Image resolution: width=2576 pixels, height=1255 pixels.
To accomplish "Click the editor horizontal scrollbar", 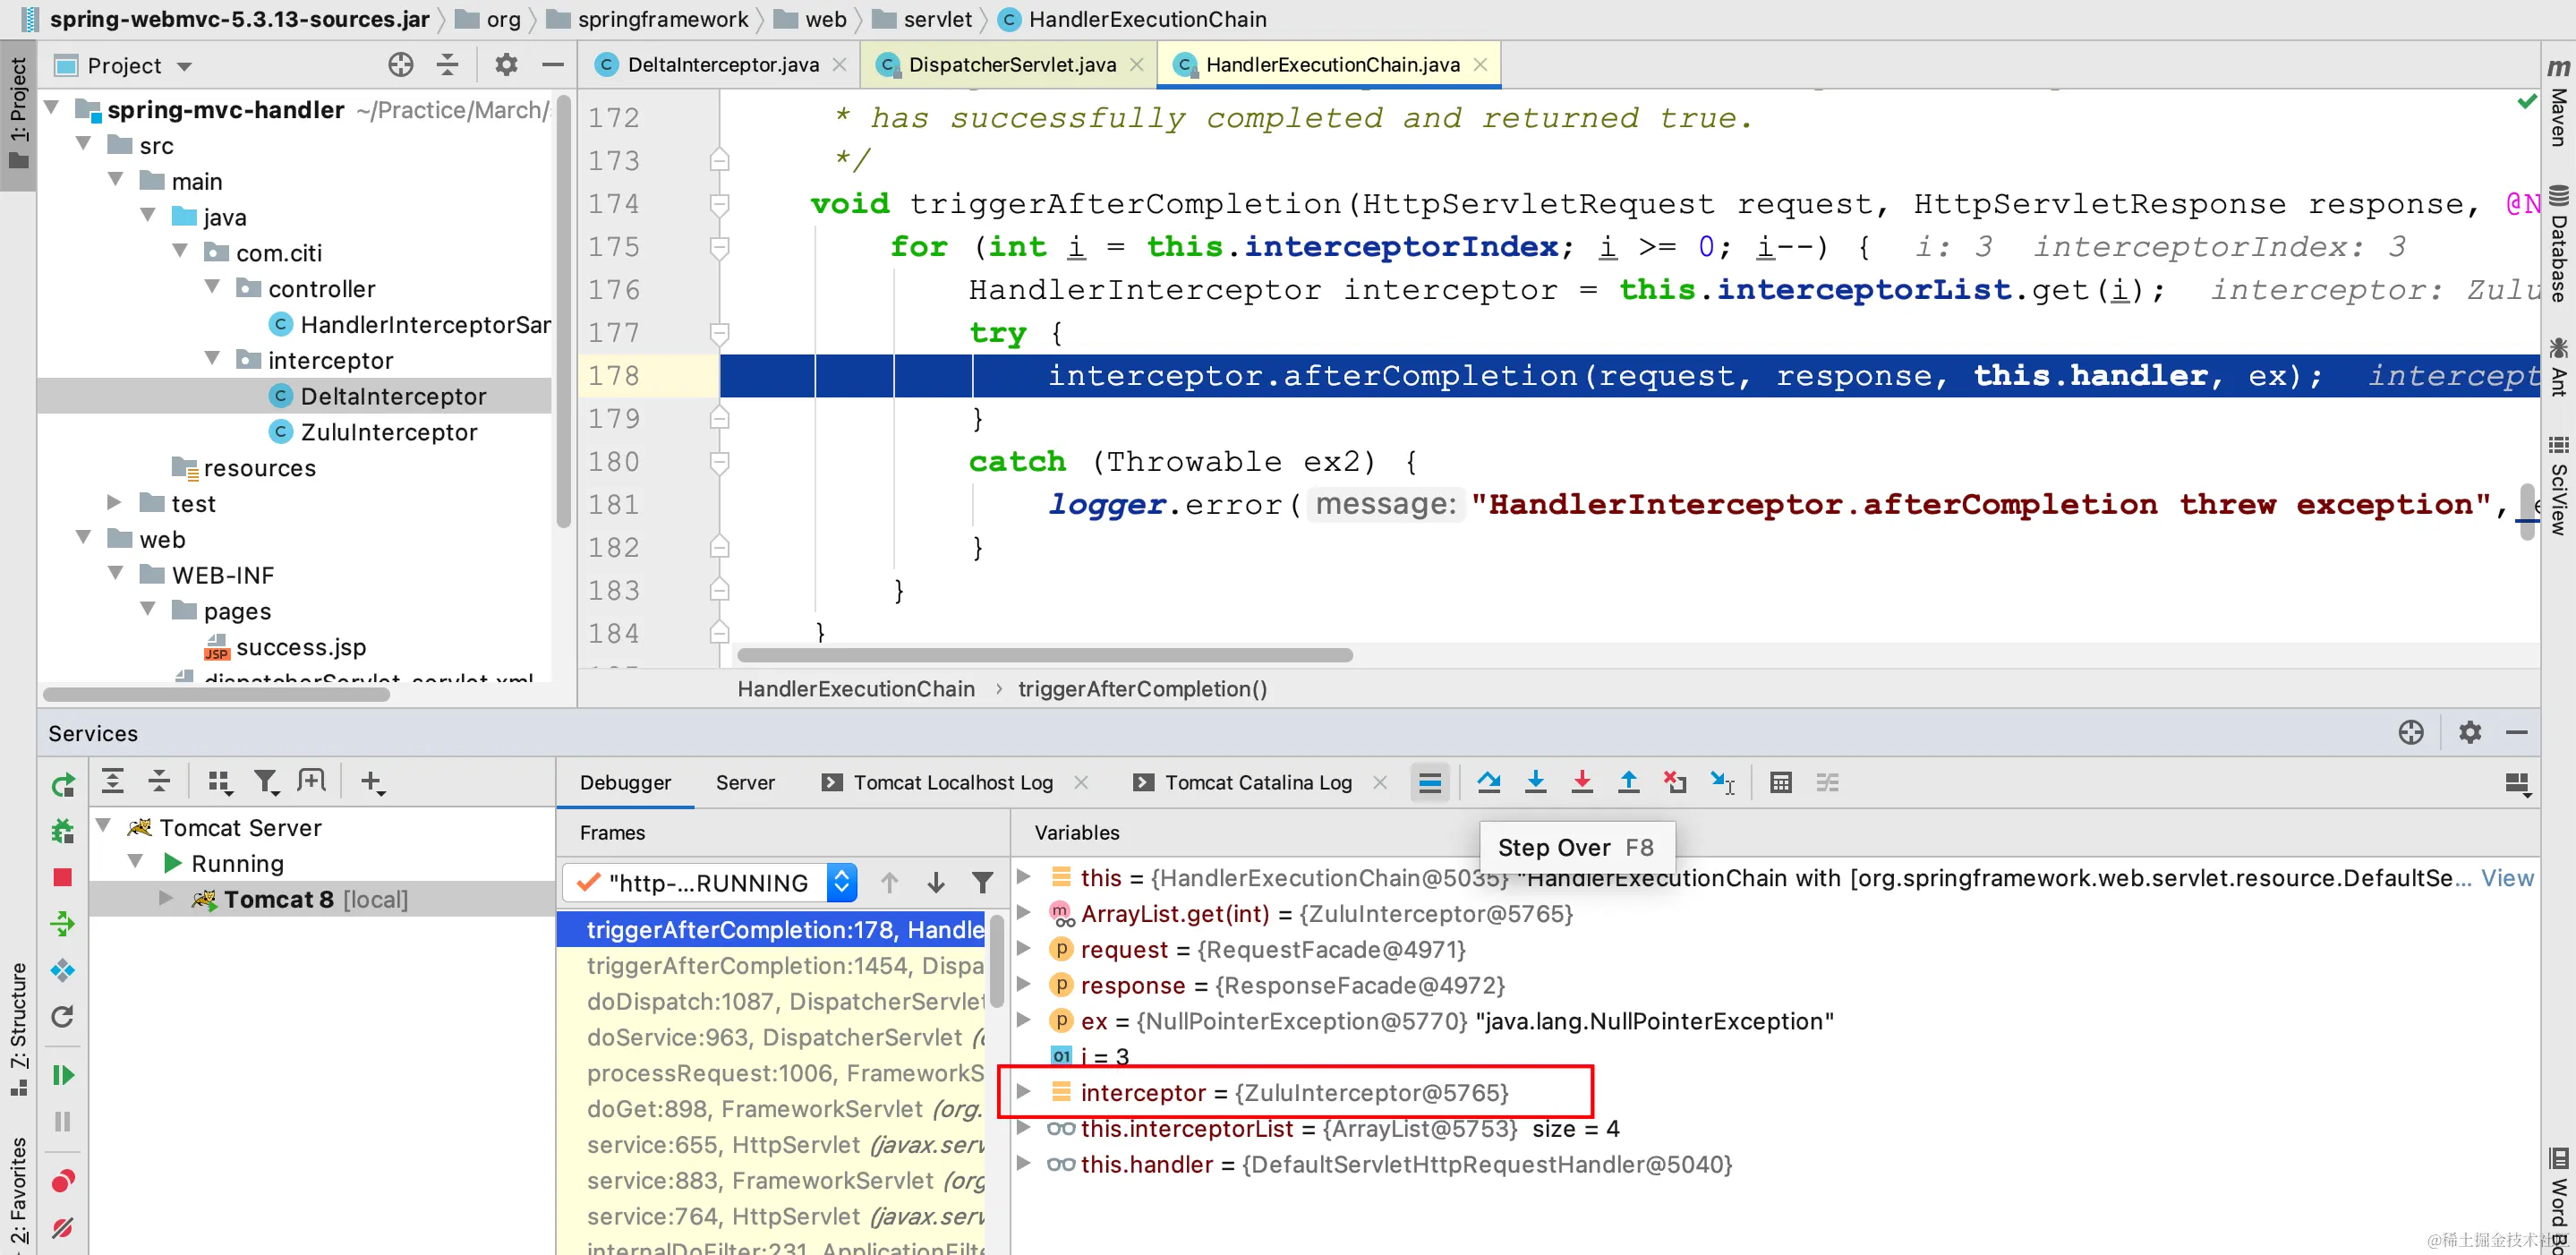I will tap(1045, 655).
